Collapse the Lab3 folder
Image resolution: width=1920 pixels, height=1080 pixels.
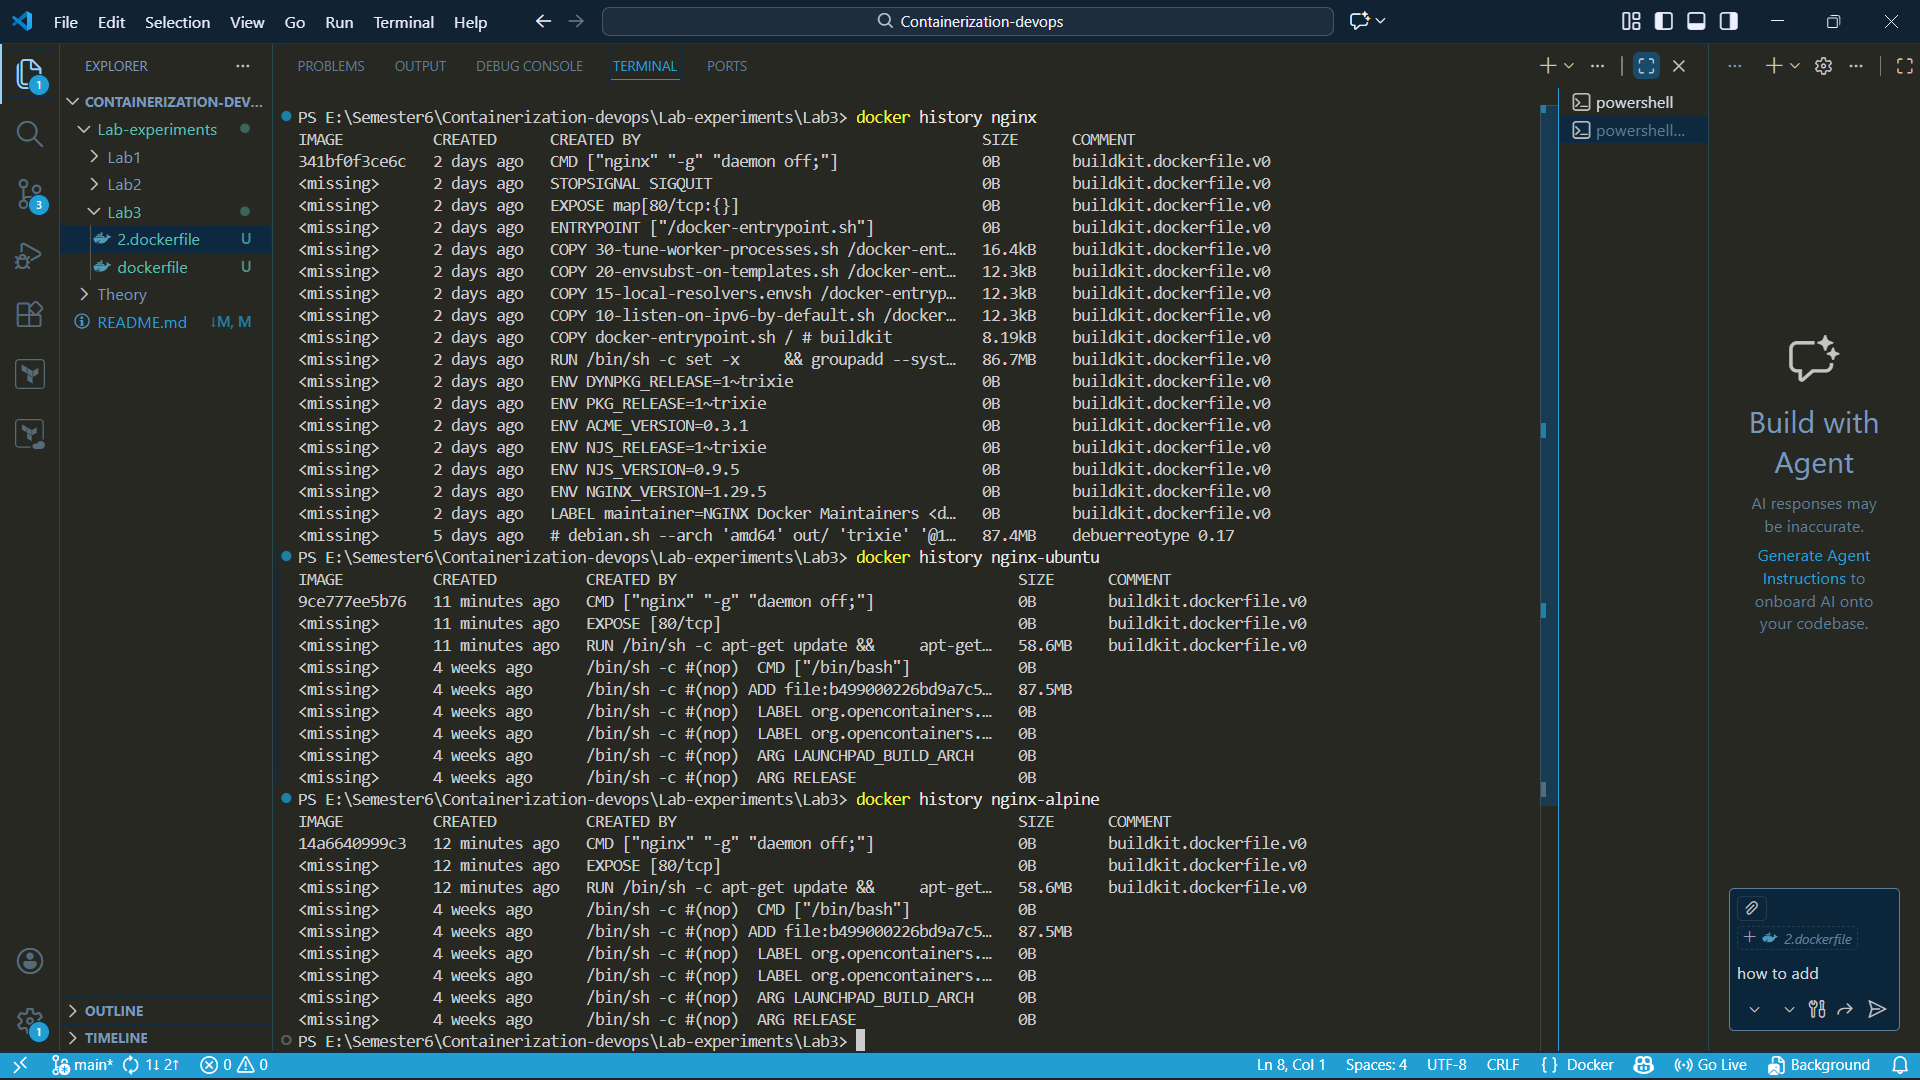[x=123, y=212]
